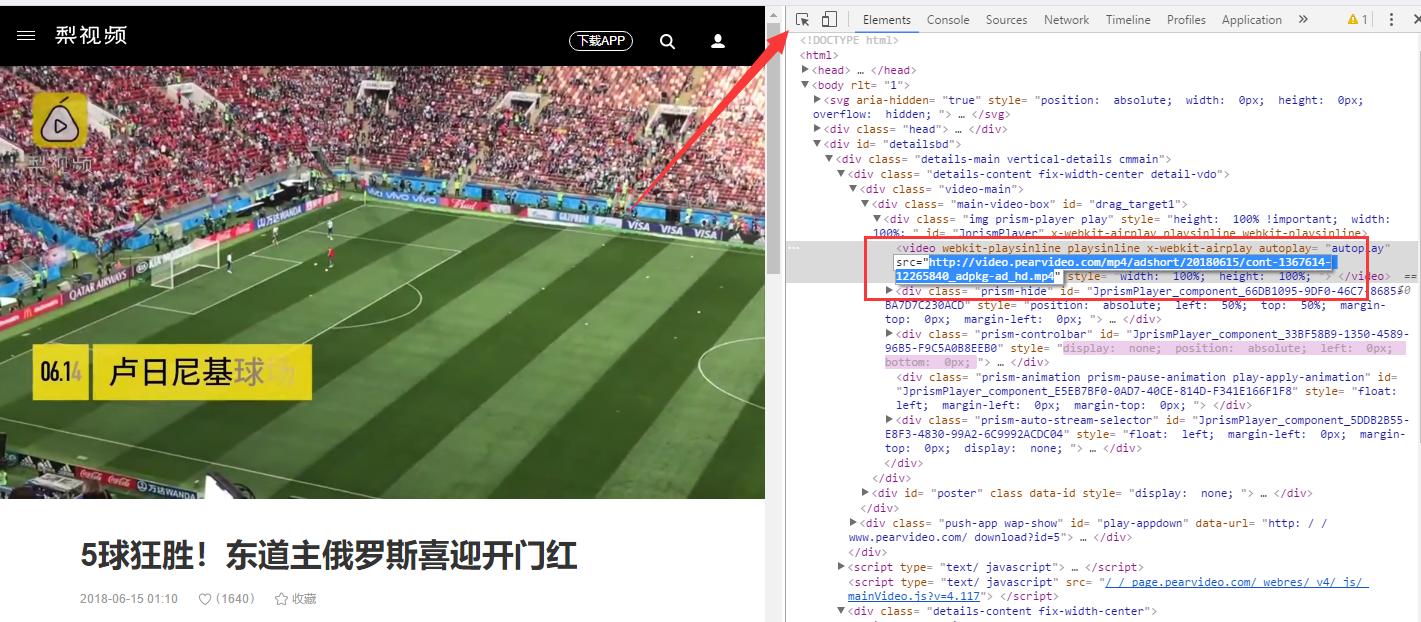Viewport: 1421px width, 622px height.
Task: Click the 梨视频 Pear Video logo
Action: [90, 34]
